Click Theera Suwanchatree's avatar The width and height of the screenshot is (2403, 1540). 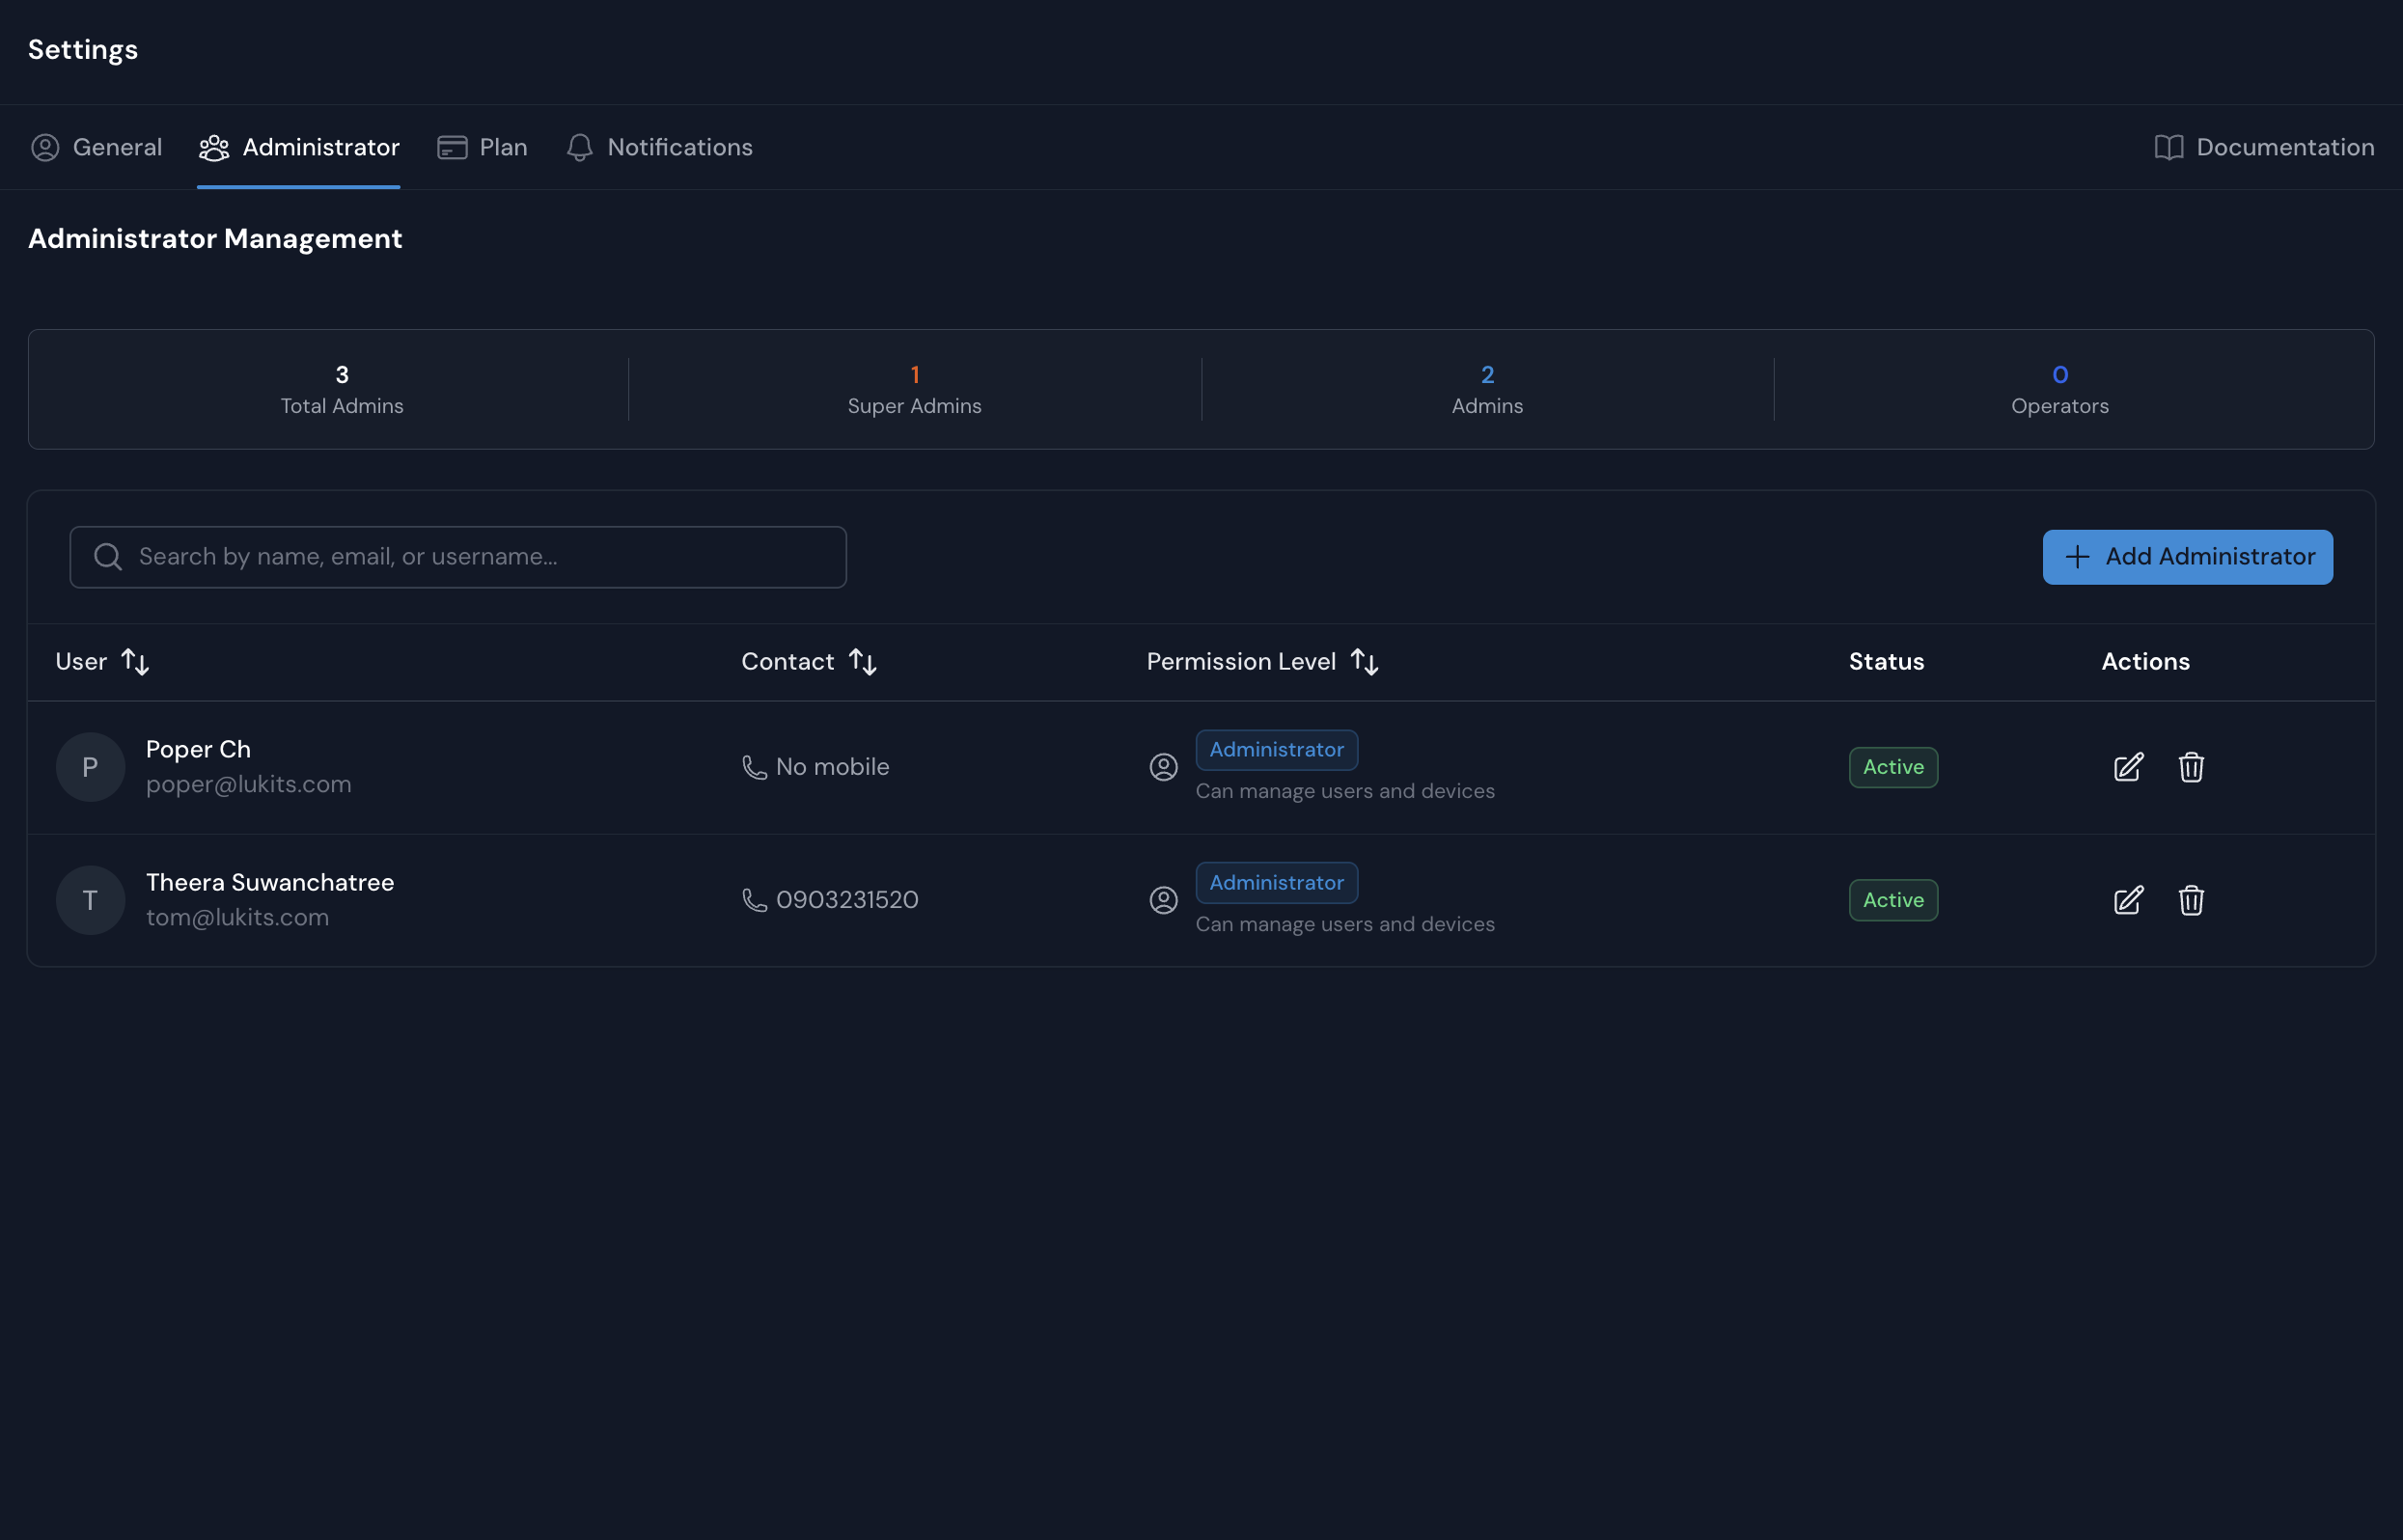[x=89, y=899]
